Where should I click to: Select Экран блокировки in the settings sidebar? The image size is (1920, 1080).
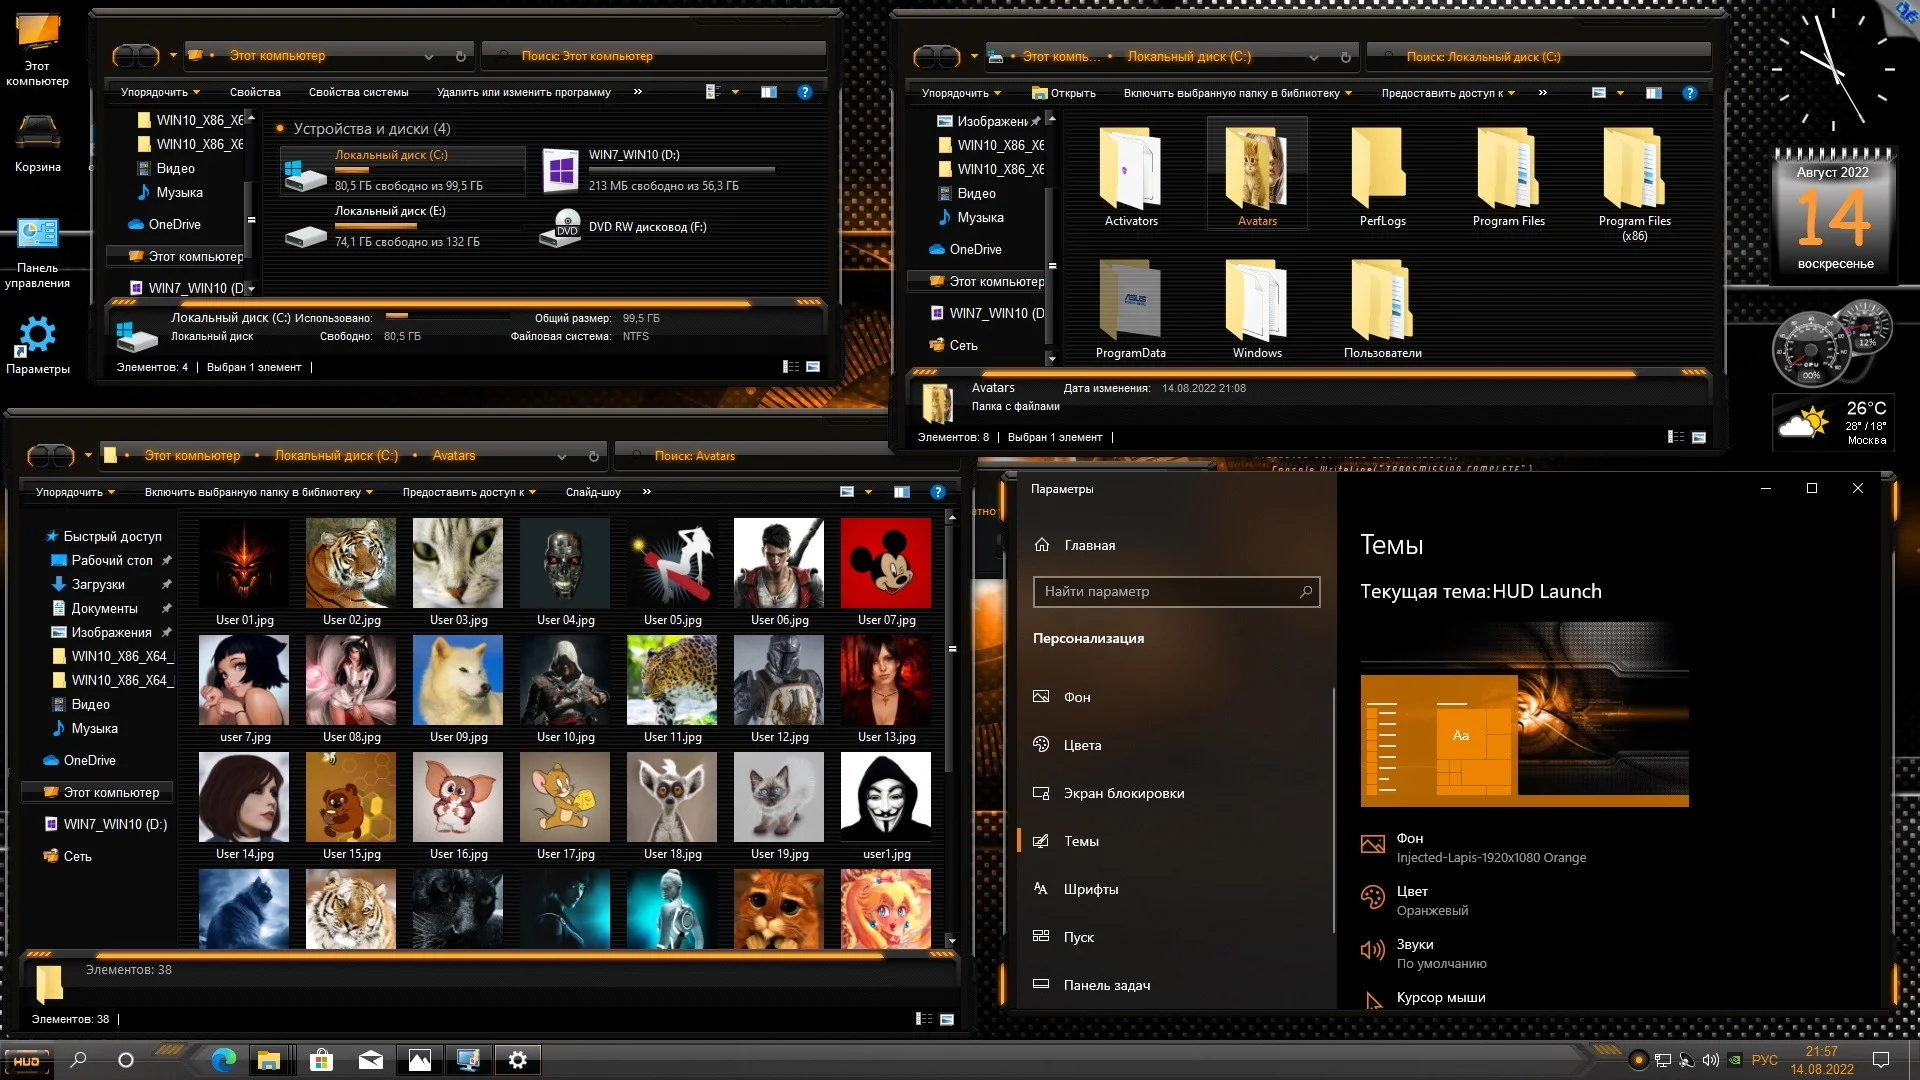(1123, 793)
